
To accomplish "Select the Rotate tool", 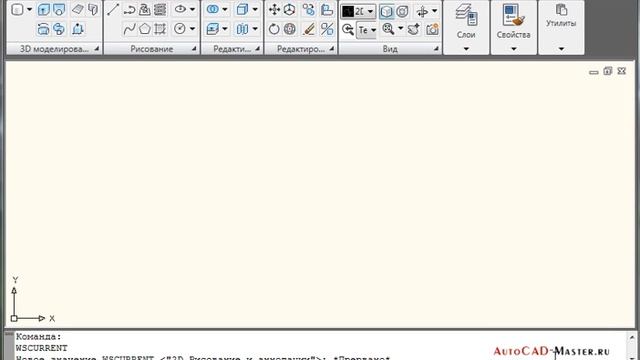I will [274, 29].
